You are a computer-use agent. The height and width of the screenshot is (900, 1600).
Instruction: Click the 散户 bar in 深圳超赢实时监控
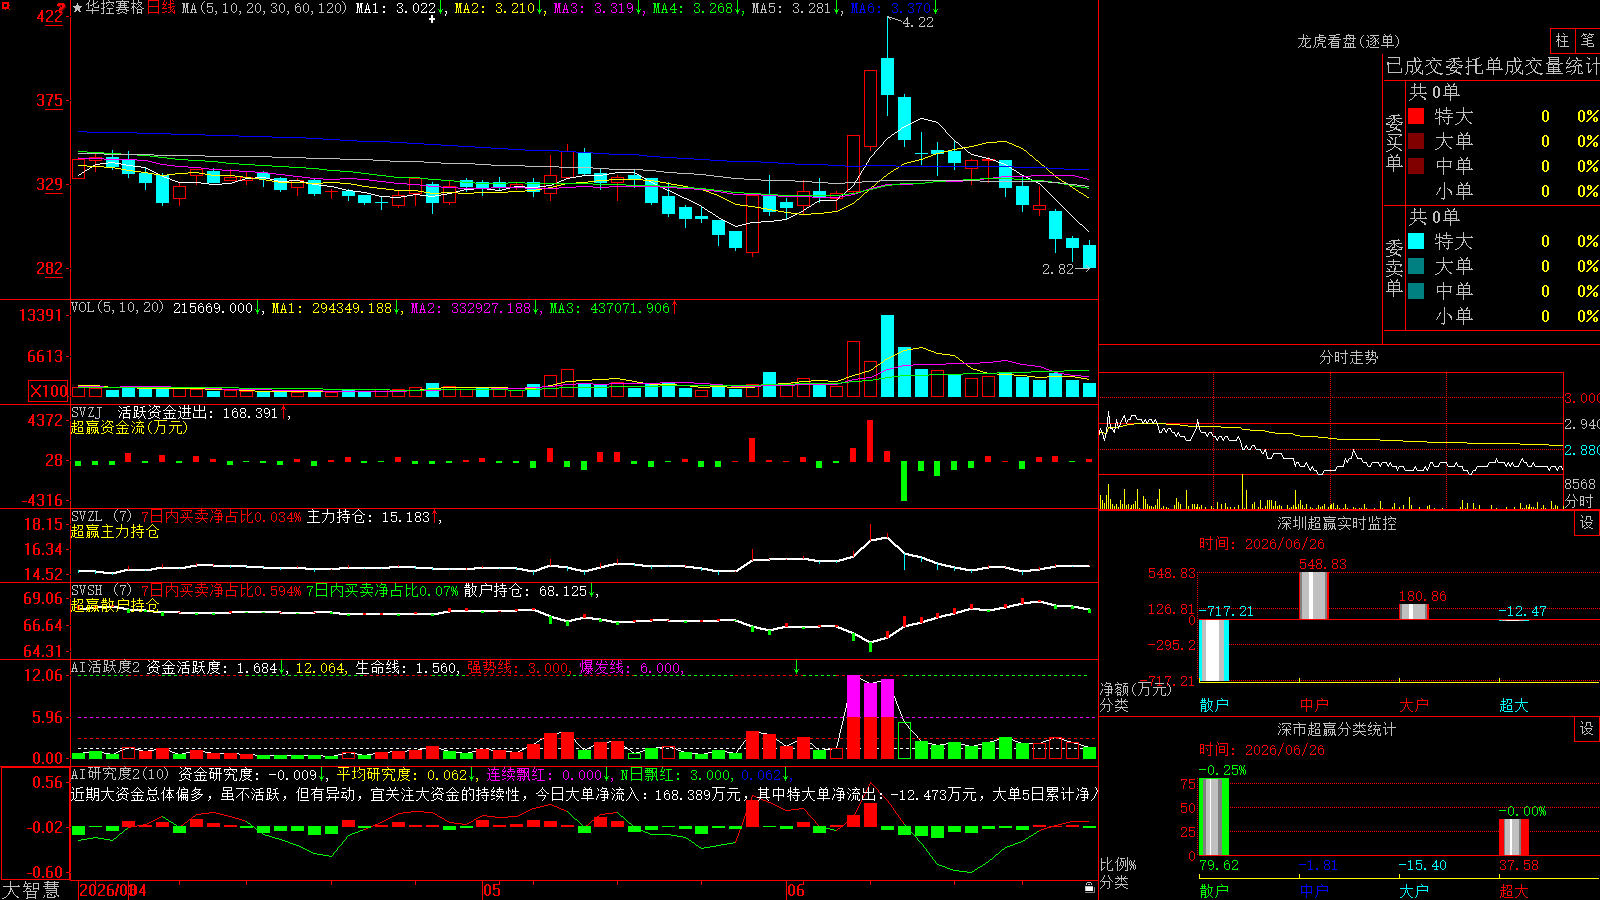pos(1214,650)
